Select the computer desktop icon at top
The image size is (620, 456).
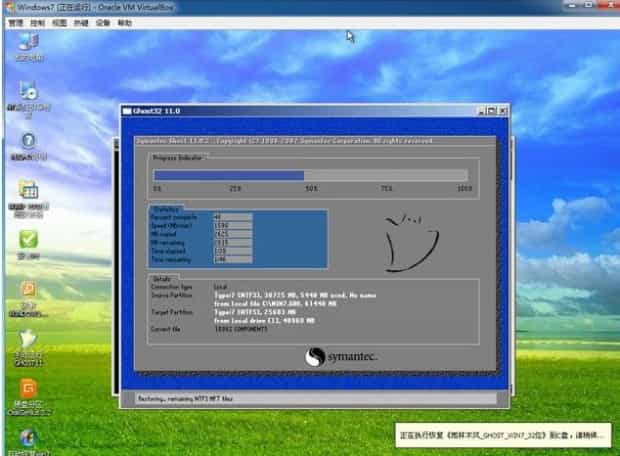pyautogui.click(x=29, y=42)
